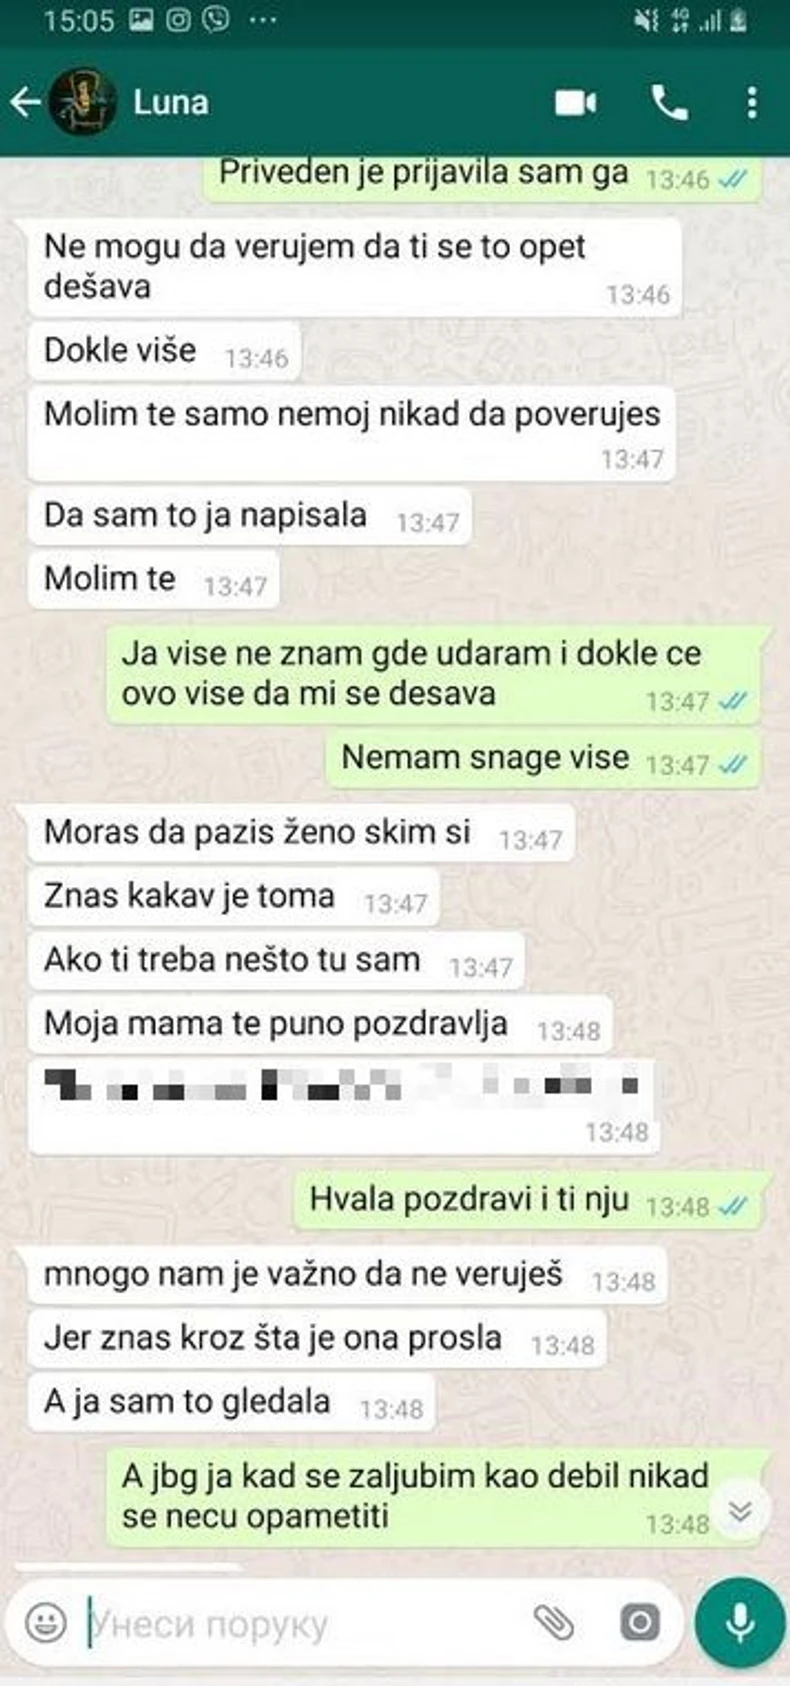Tap the Instagram notification icon in status bar
The image size is (790, 1686).
click(x=178, y=20)
